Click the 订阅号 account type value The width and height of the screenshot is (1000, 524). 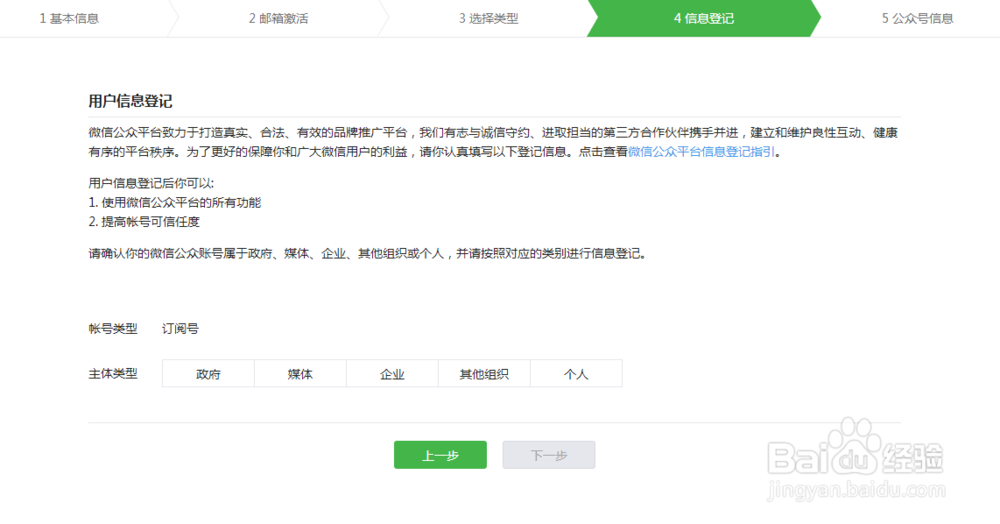(180, 329)
